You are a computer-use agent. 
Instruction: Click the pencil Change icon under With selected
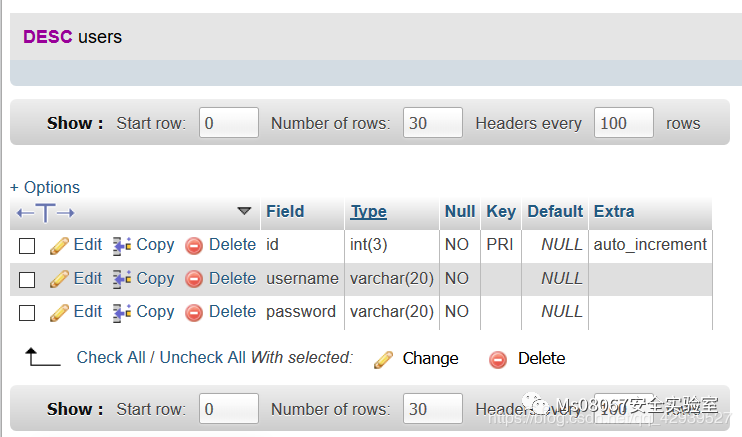(383, 359)
